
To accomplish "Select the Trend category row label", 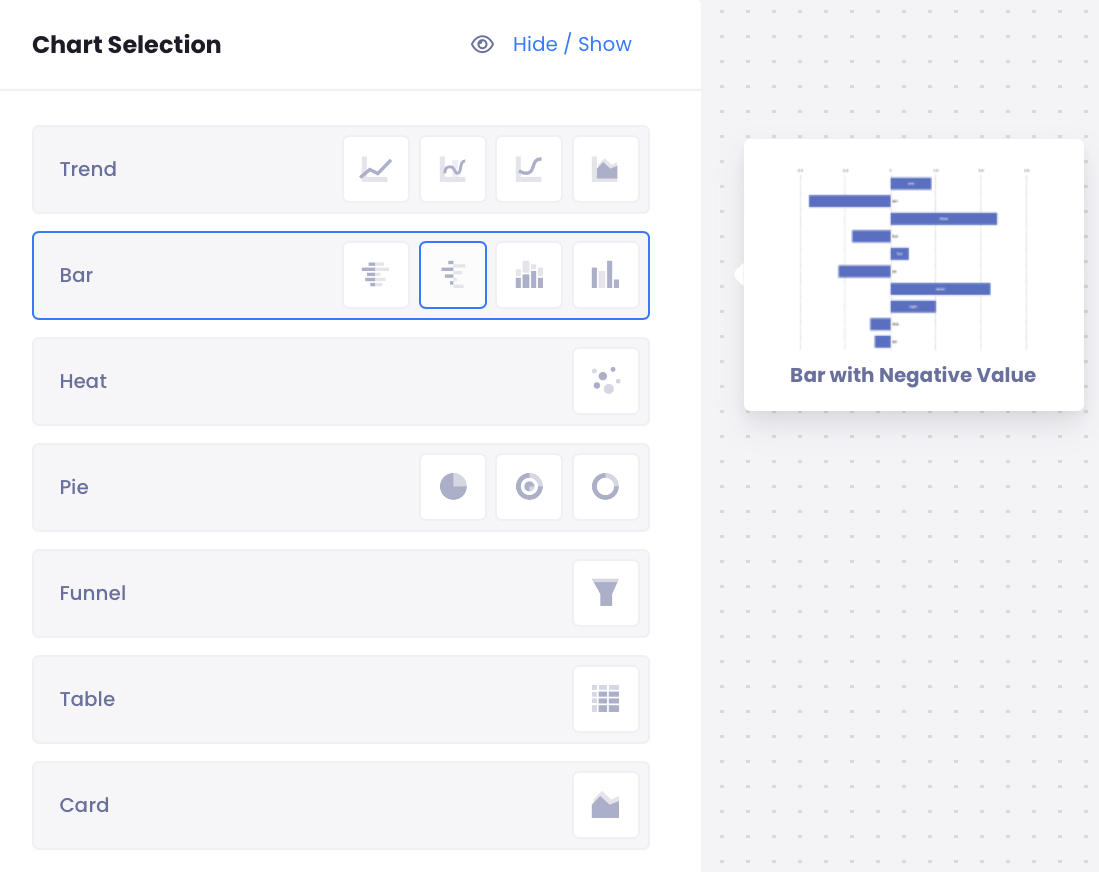I will pyautogui.click(x=88, y=169).
